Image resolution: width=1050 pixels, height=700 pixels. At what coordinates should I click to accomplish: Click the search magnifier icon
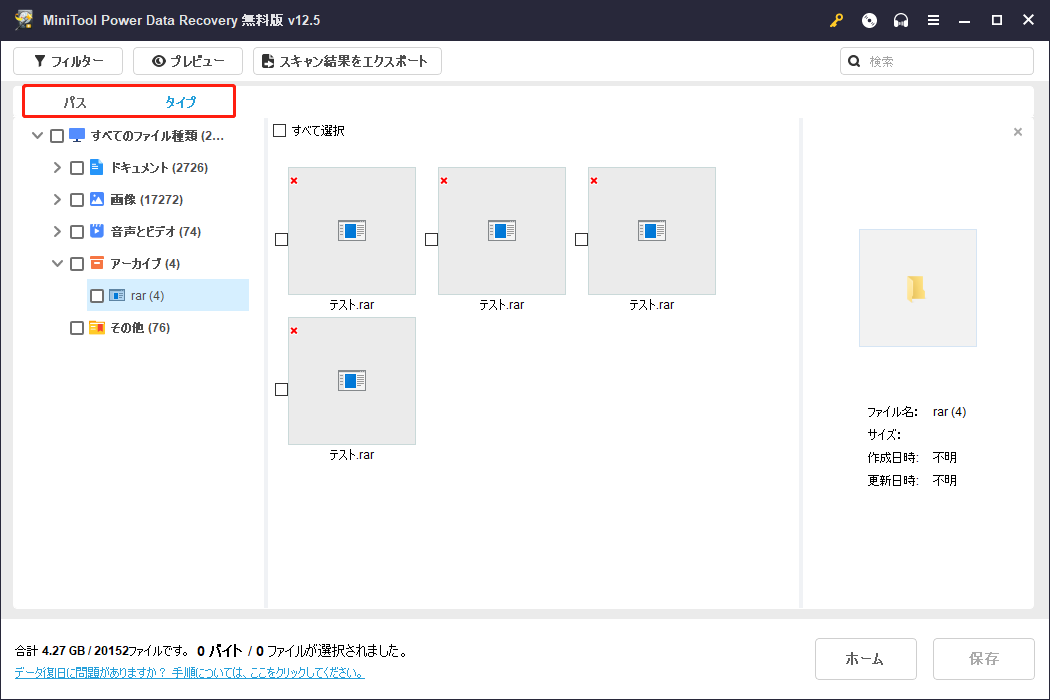pyautogui.click(x=854, y=61)
